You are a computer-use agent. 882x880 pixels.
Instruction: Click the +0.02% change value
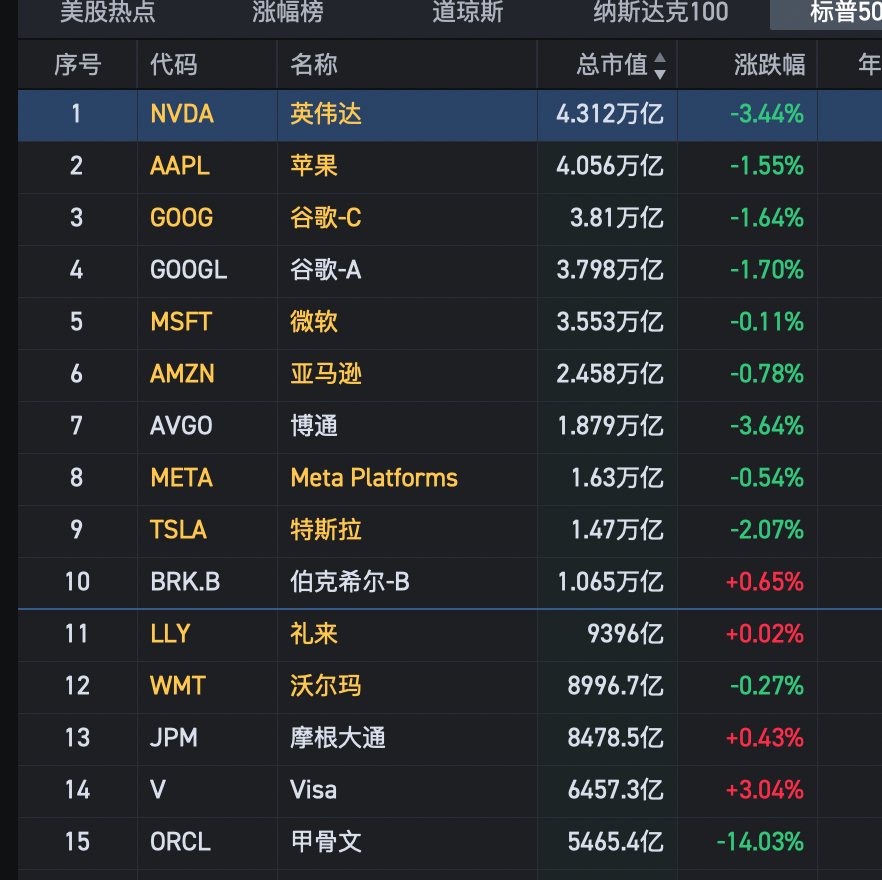pos(765,634)
